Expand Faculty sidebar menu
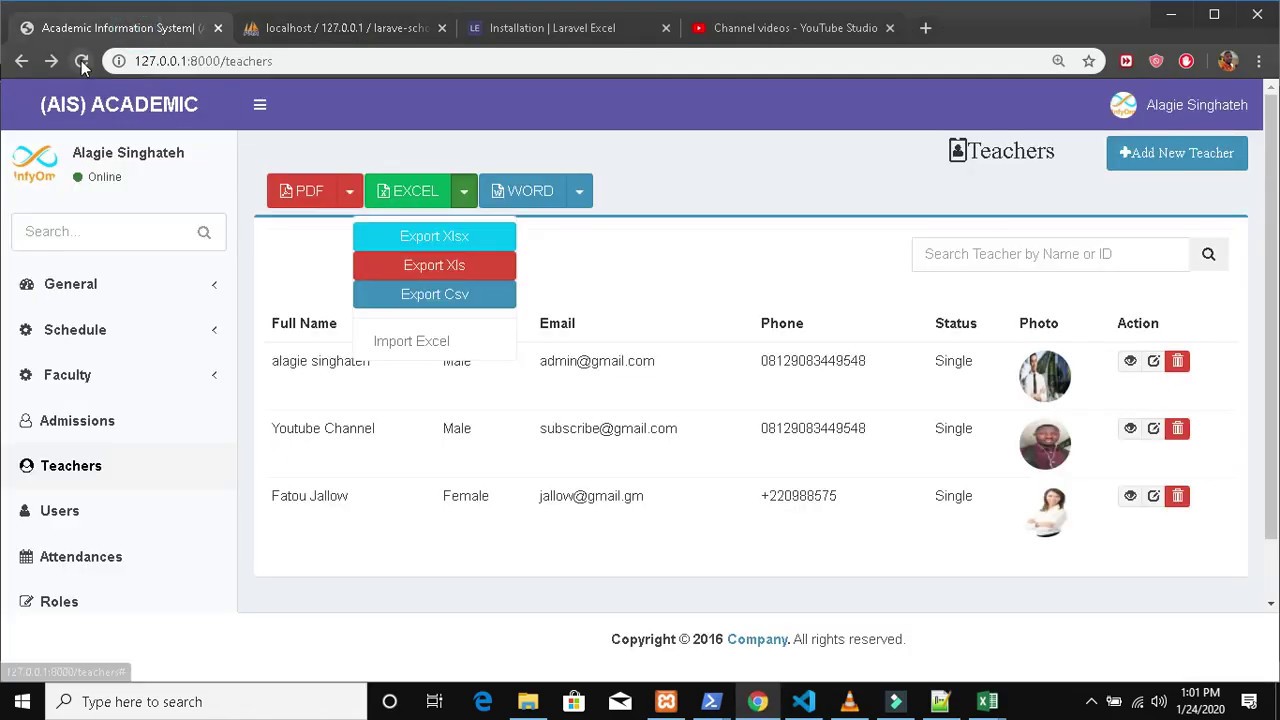1280x720 pixels. (x=118, y=375)
